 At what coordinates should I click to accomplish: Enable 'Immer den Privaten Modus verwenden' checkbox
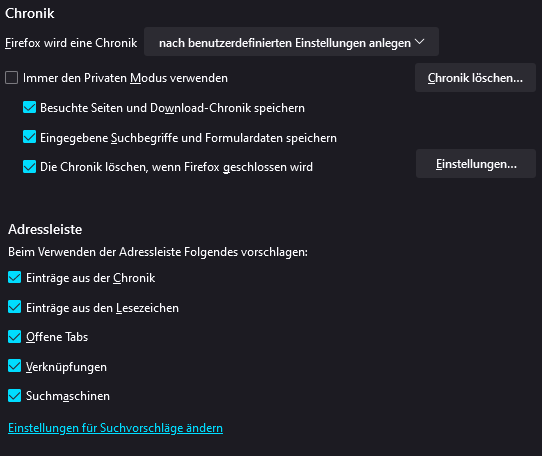click(x=11, y=77)
